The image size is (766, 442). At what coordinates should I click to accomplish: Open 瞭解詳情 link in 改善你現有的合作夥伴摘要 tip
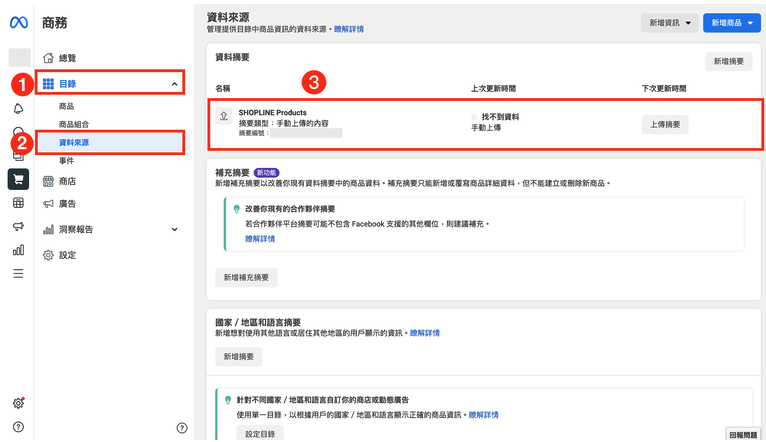pyautogui.click(x=260, y=239)
